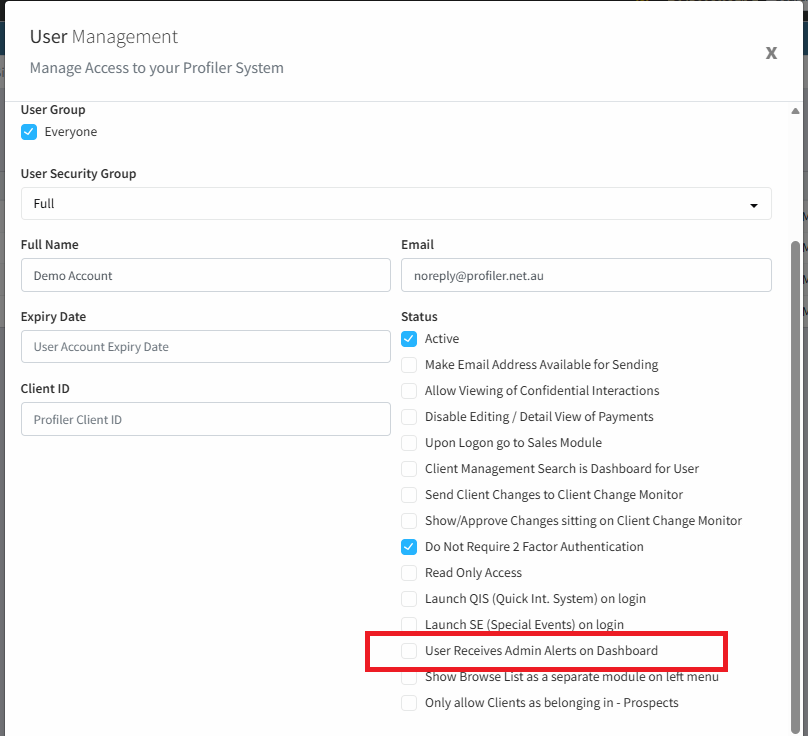Uncheck Do Not Require 2 Factor Authentication
The width and height of the screenshot is (808, 736).
409,547
